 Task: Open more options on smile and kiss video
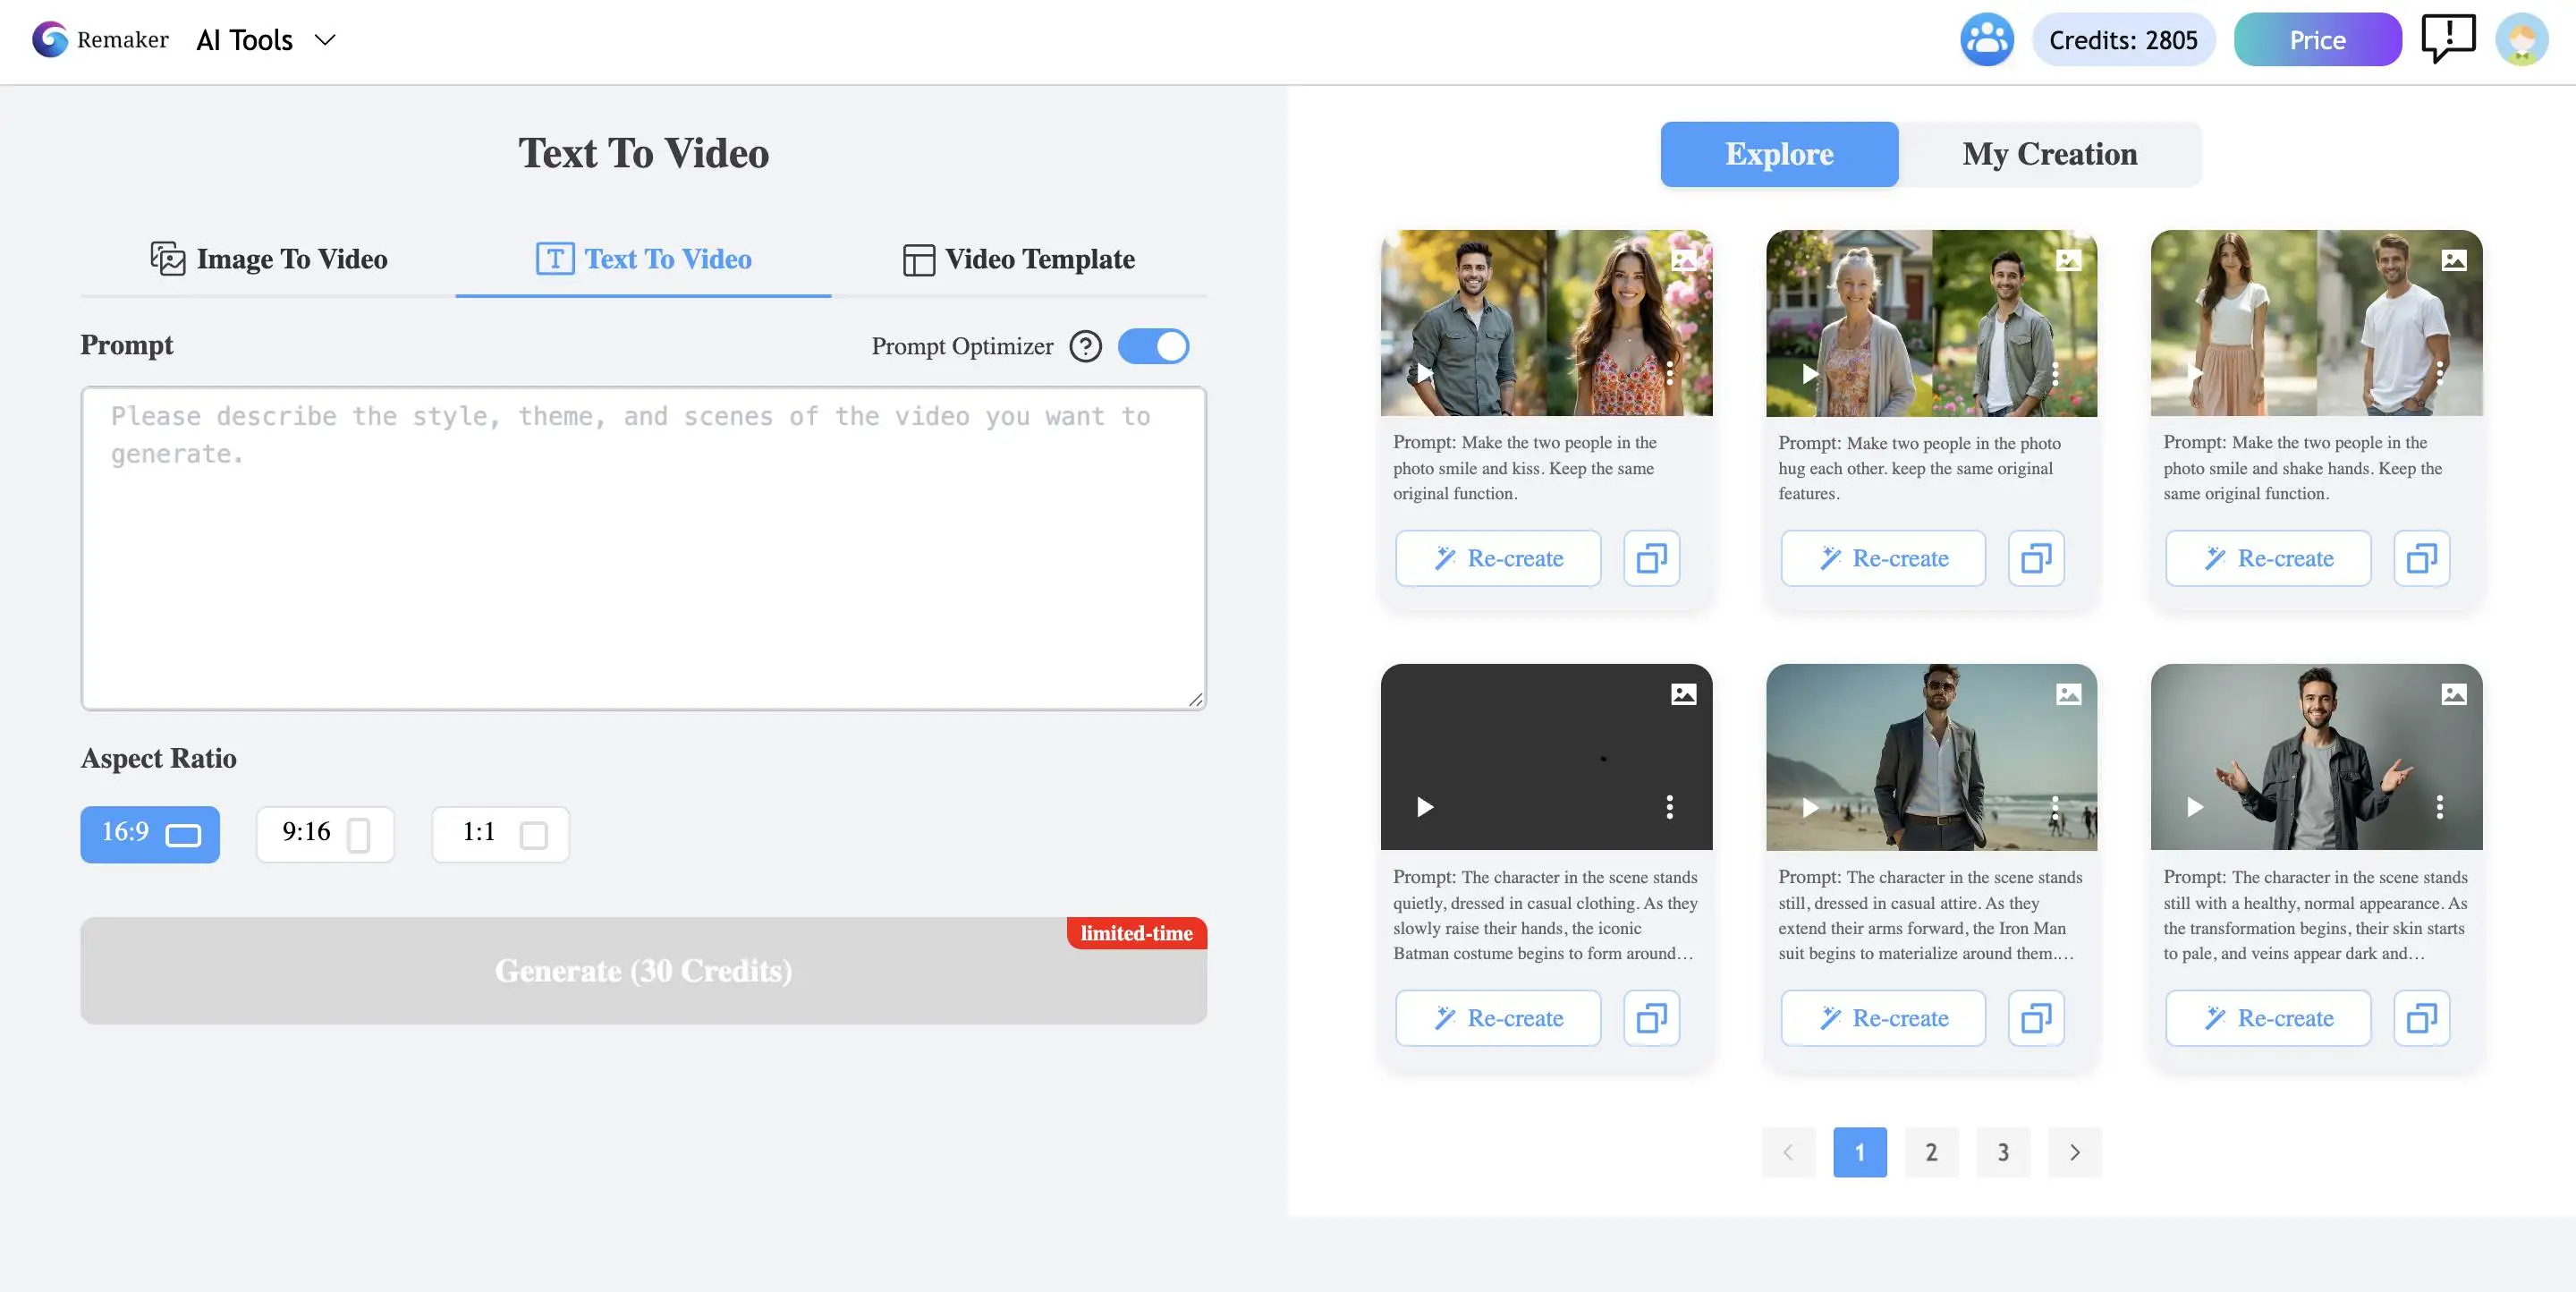(x=1669, y=373)
